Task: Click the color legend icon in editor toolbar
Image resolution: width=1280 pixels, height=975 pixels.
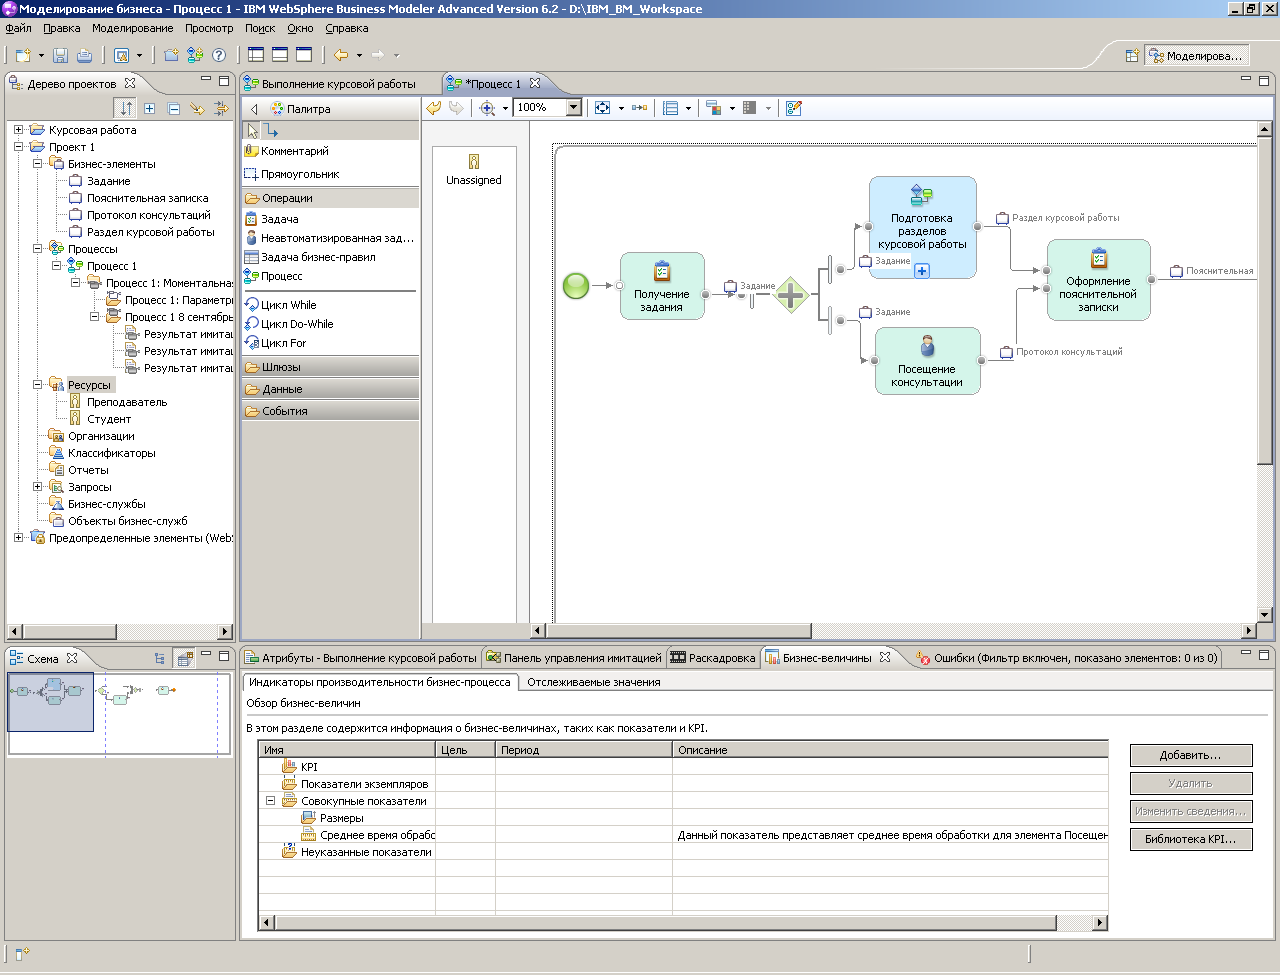Action: point(713,107)
